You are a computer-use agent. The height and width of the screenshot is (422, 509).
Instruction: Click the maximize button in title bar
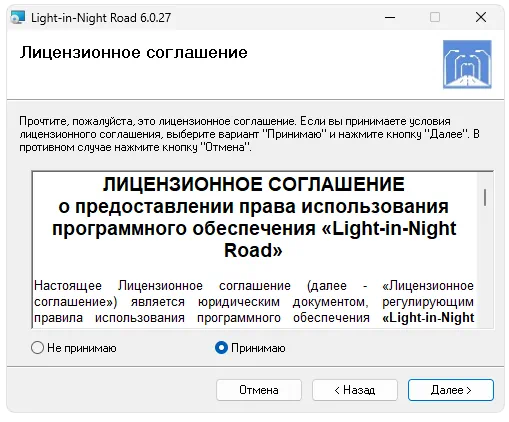coord(435,17)
